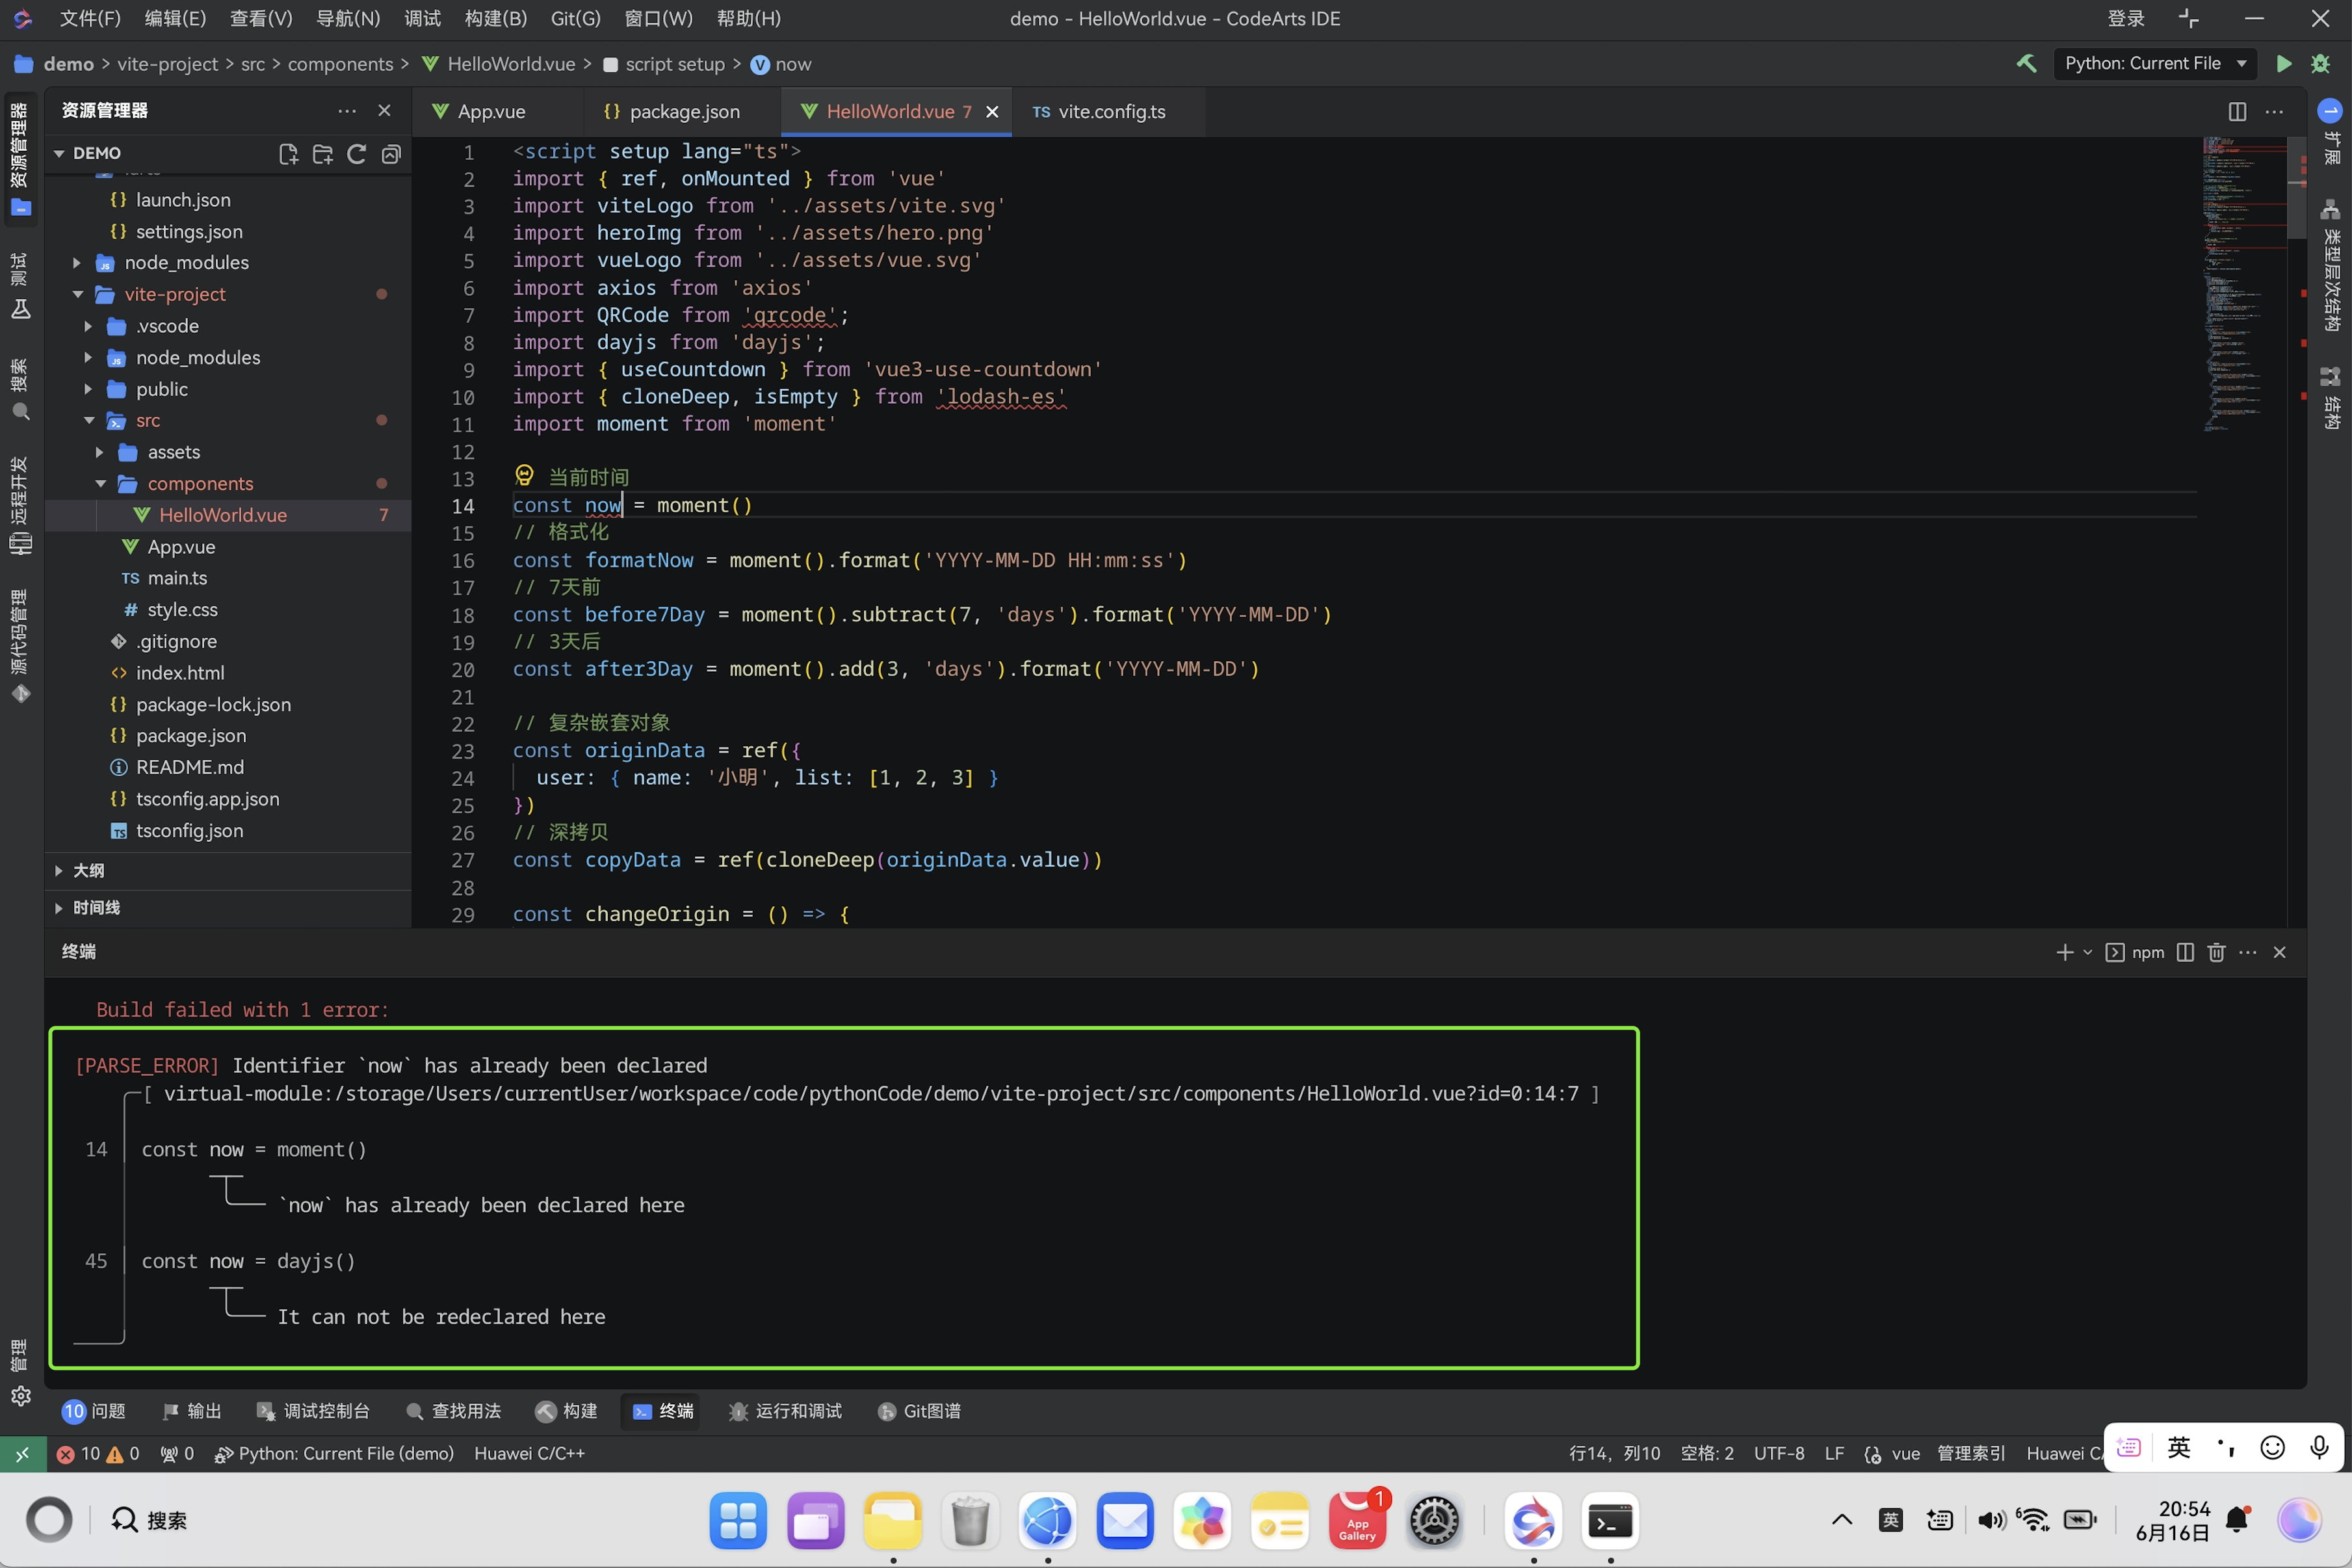Screen dimensions: 2352x1568
Task: Open the Git(G) menu
Action: click(x=575, y=18)
